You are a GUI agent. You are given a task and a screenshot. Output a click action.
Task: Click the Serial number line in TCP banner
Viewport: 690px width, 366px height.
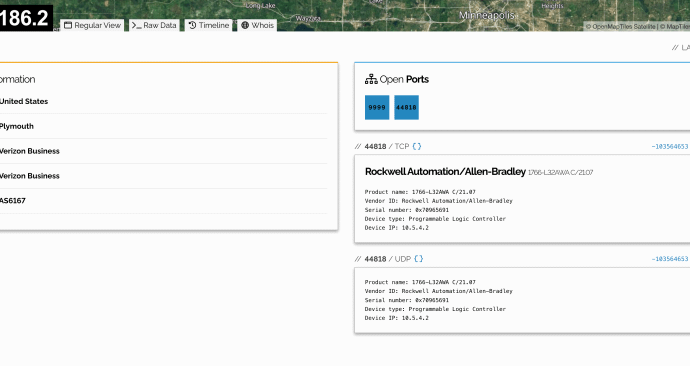[x=407, y=210]
